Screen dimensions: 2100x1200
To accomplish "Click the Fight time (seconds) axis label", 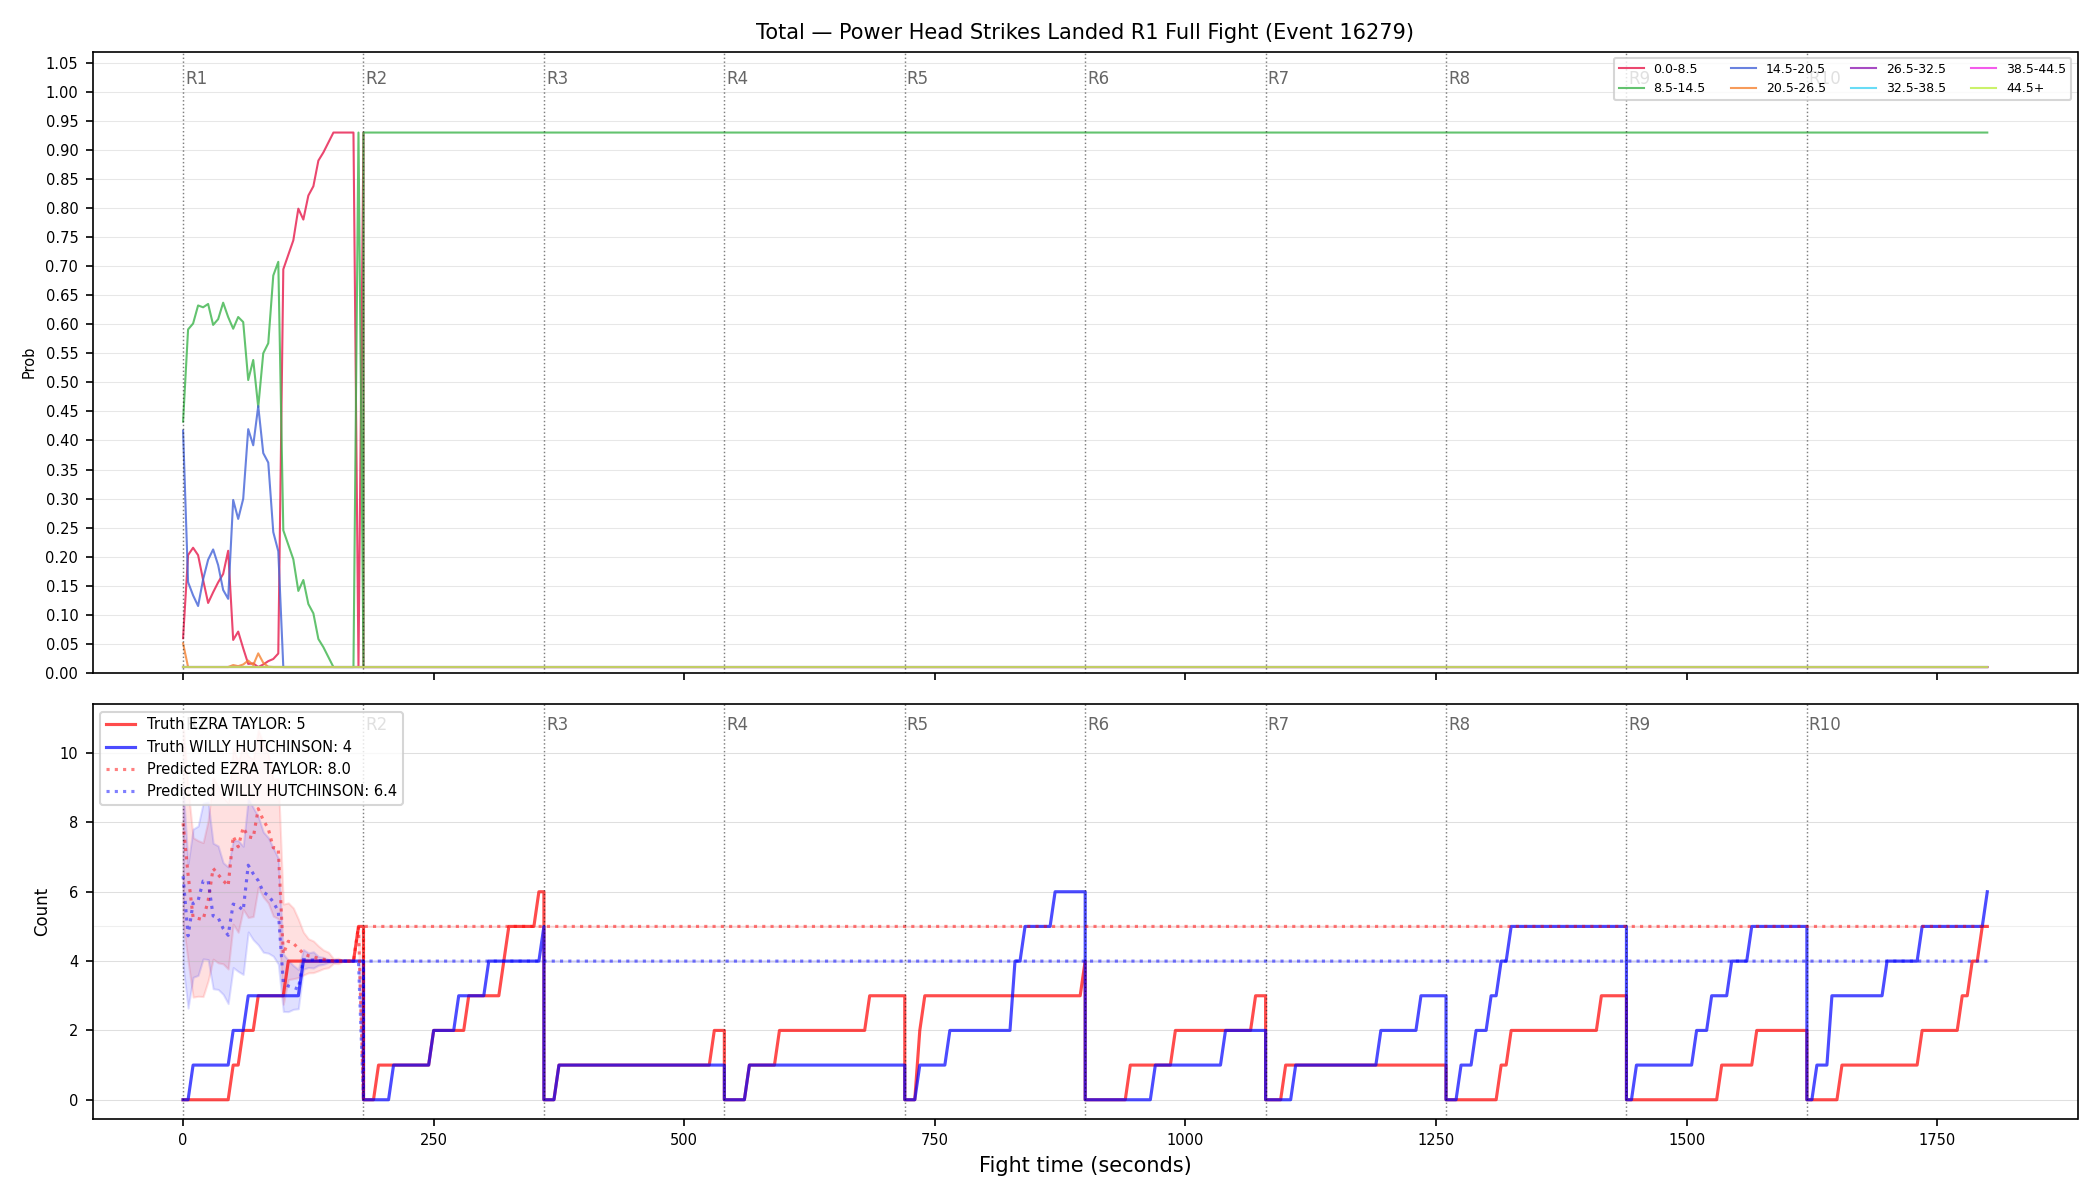I will (1085, 1165).
